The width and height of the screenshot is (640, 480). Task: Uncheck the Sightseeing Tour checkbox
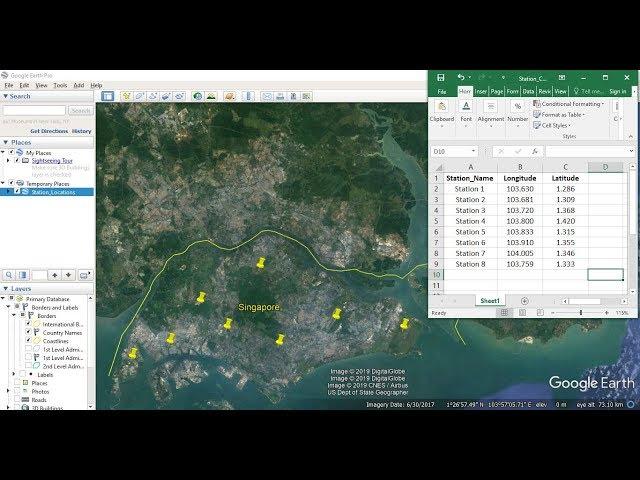tap(17, 160)
